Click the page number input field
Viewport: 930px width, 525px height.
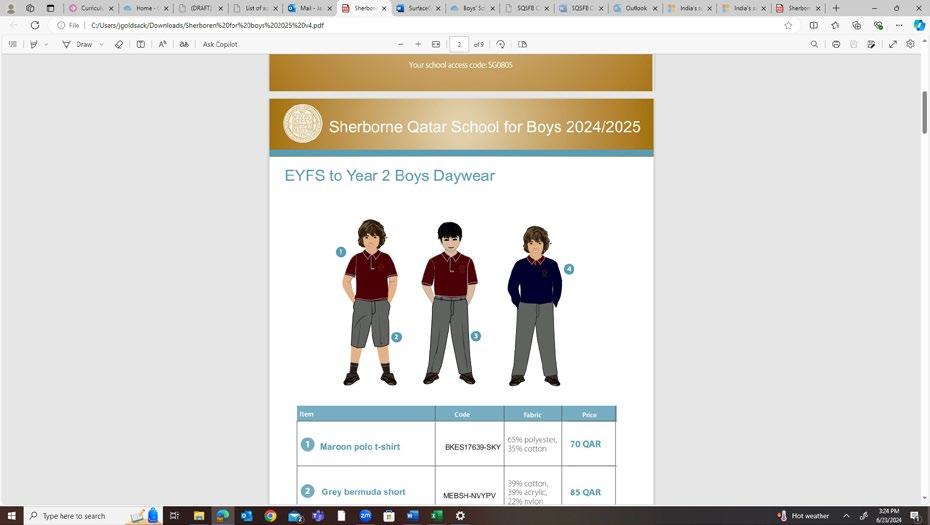459,44
